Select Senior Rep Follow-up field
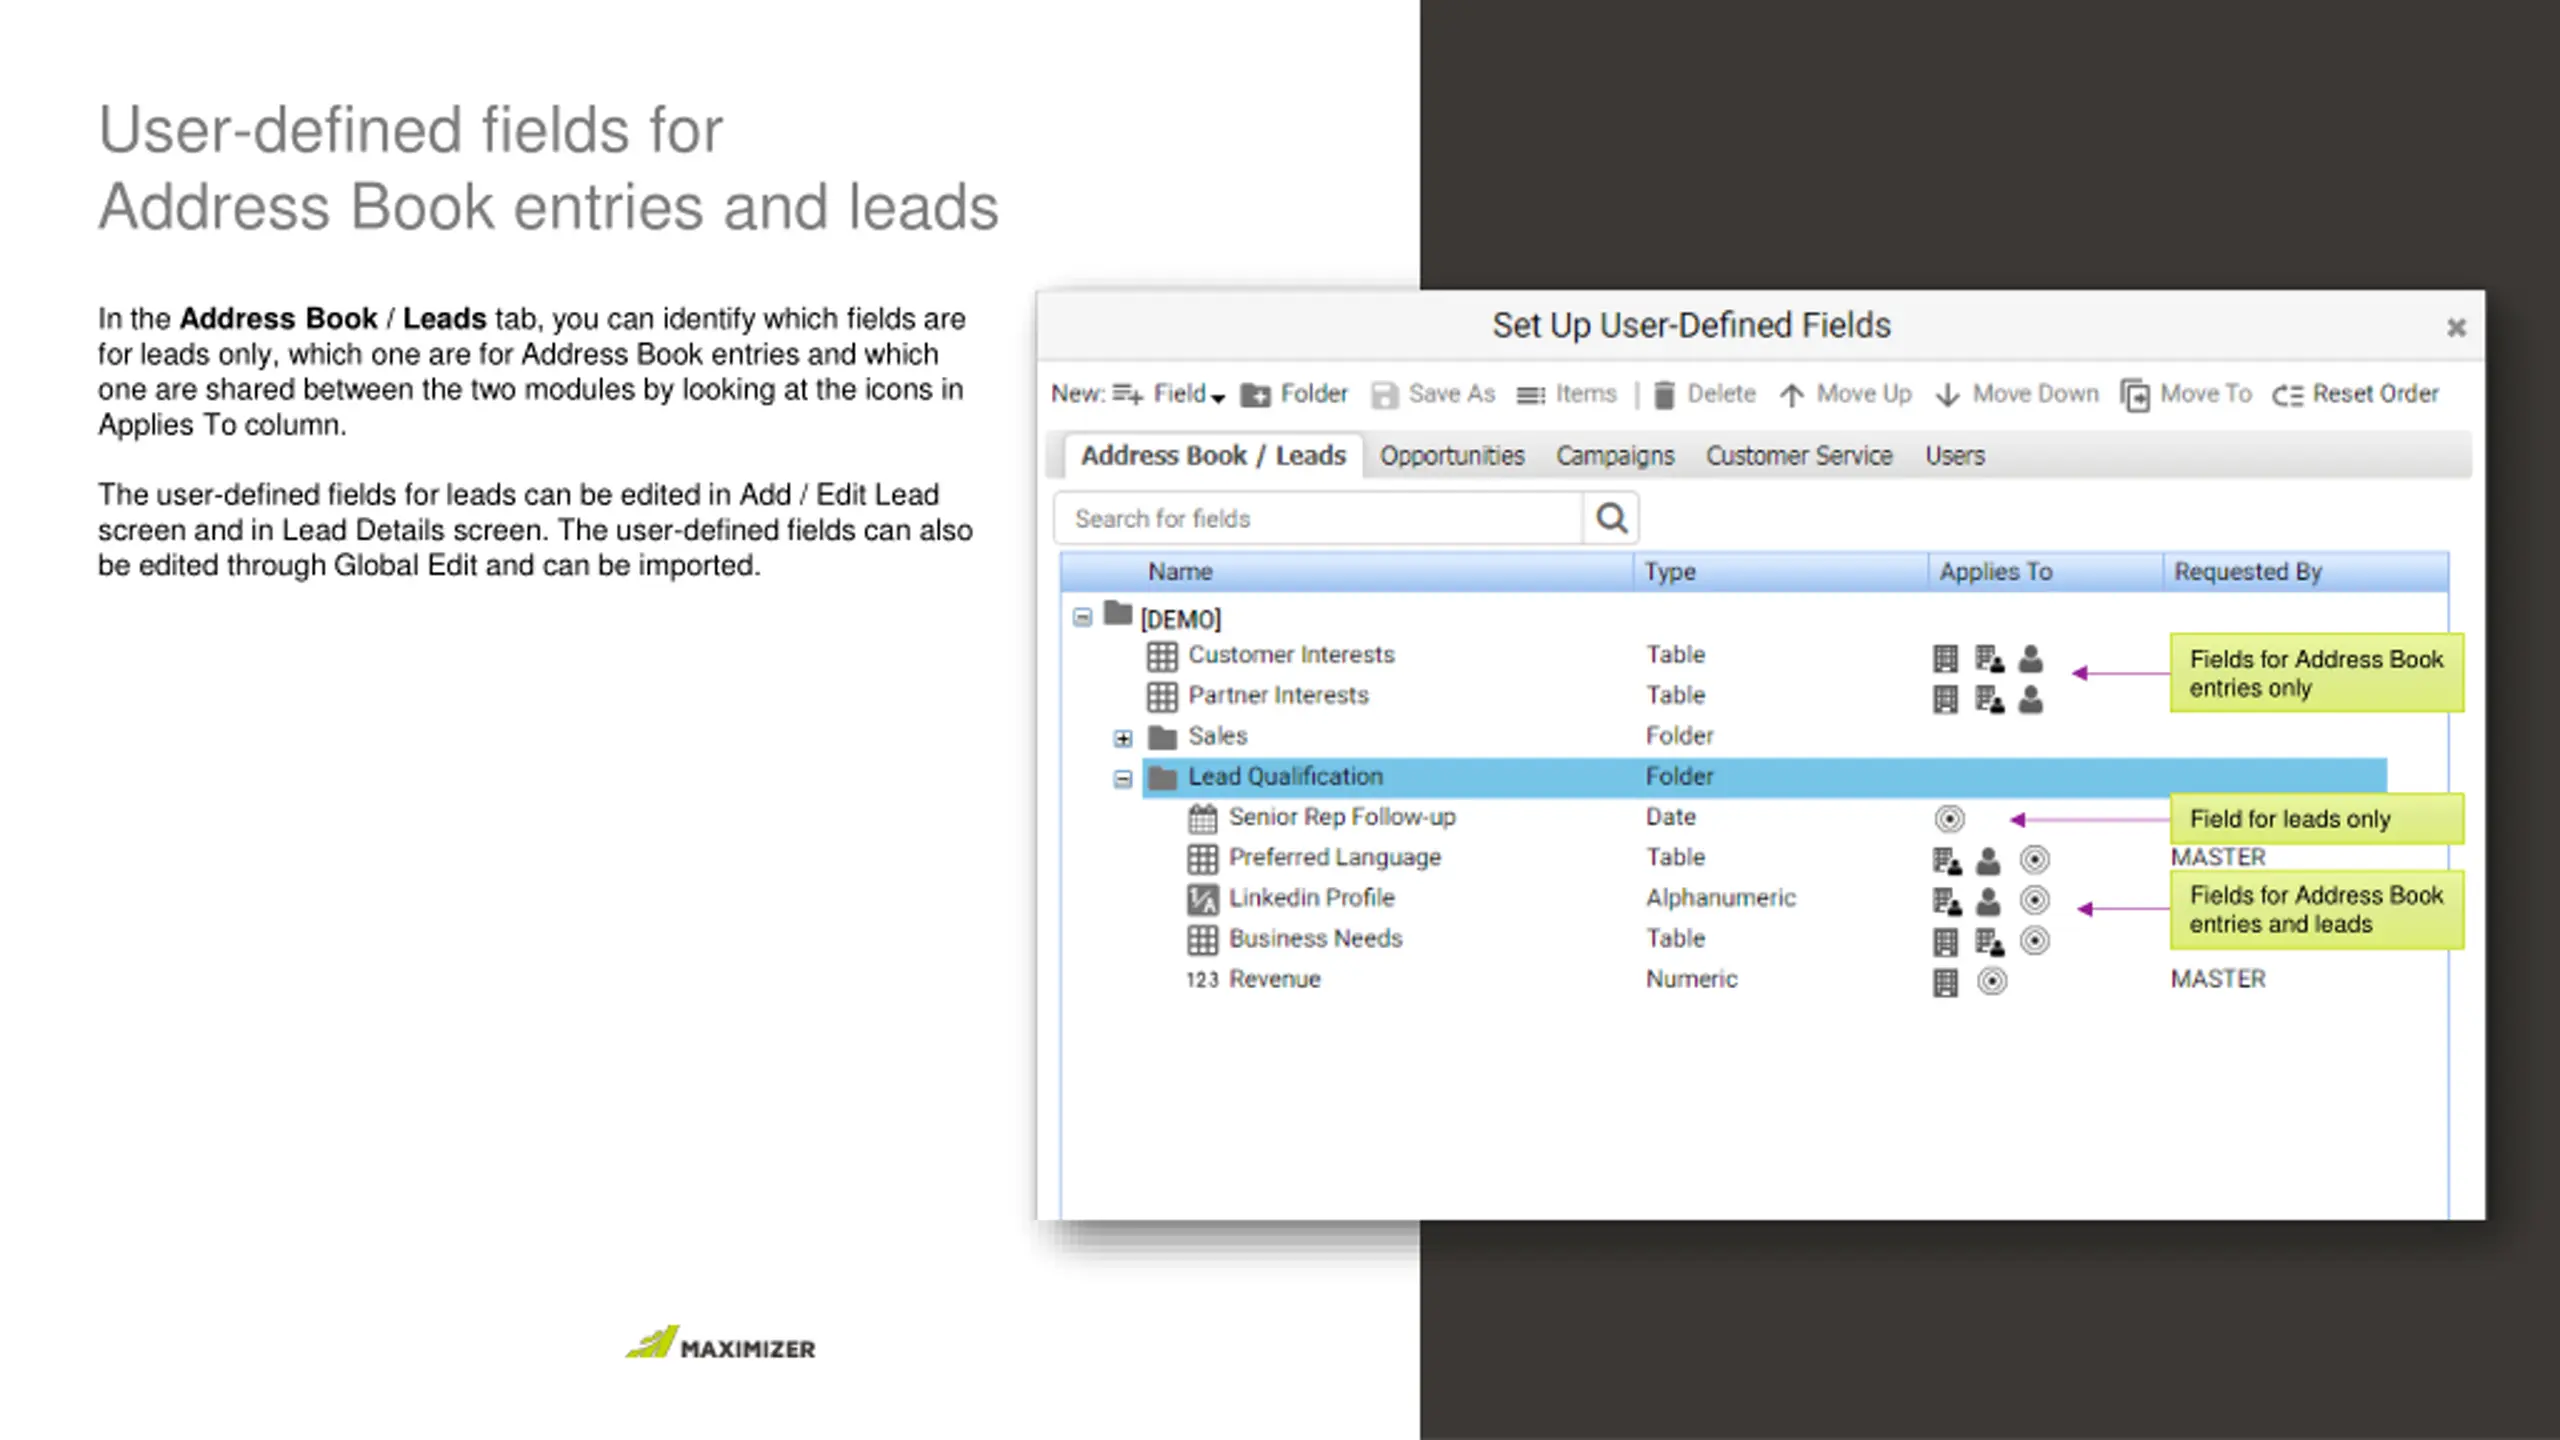 pos(1342,817)
